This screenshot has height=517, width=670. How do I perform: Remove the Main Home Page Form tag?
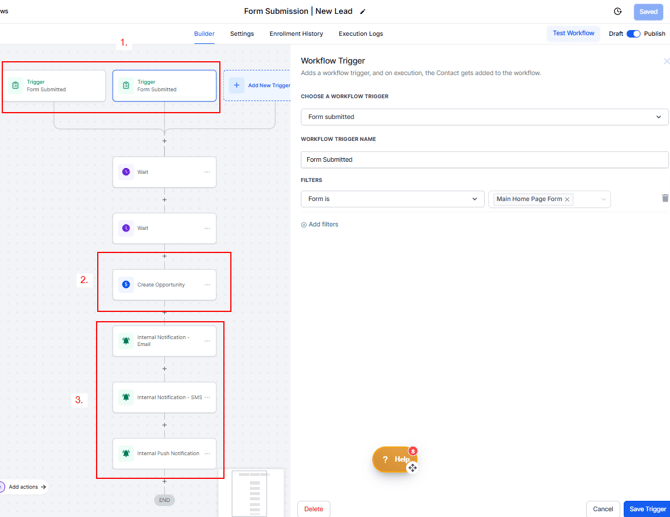(567, 199)
